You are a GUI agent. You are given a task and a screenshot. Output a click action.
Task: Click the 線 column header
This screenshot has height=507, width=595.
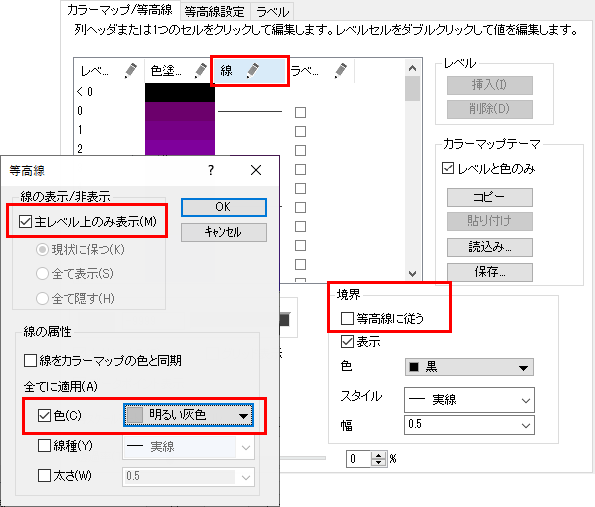(x=250, y=71)
